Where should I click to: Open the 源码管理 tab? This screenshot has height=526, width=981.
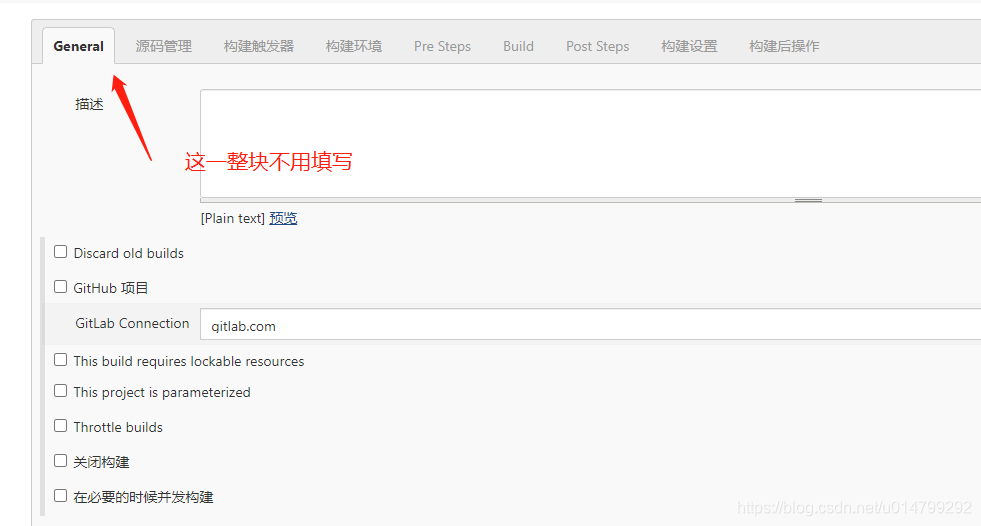(163, 46)
